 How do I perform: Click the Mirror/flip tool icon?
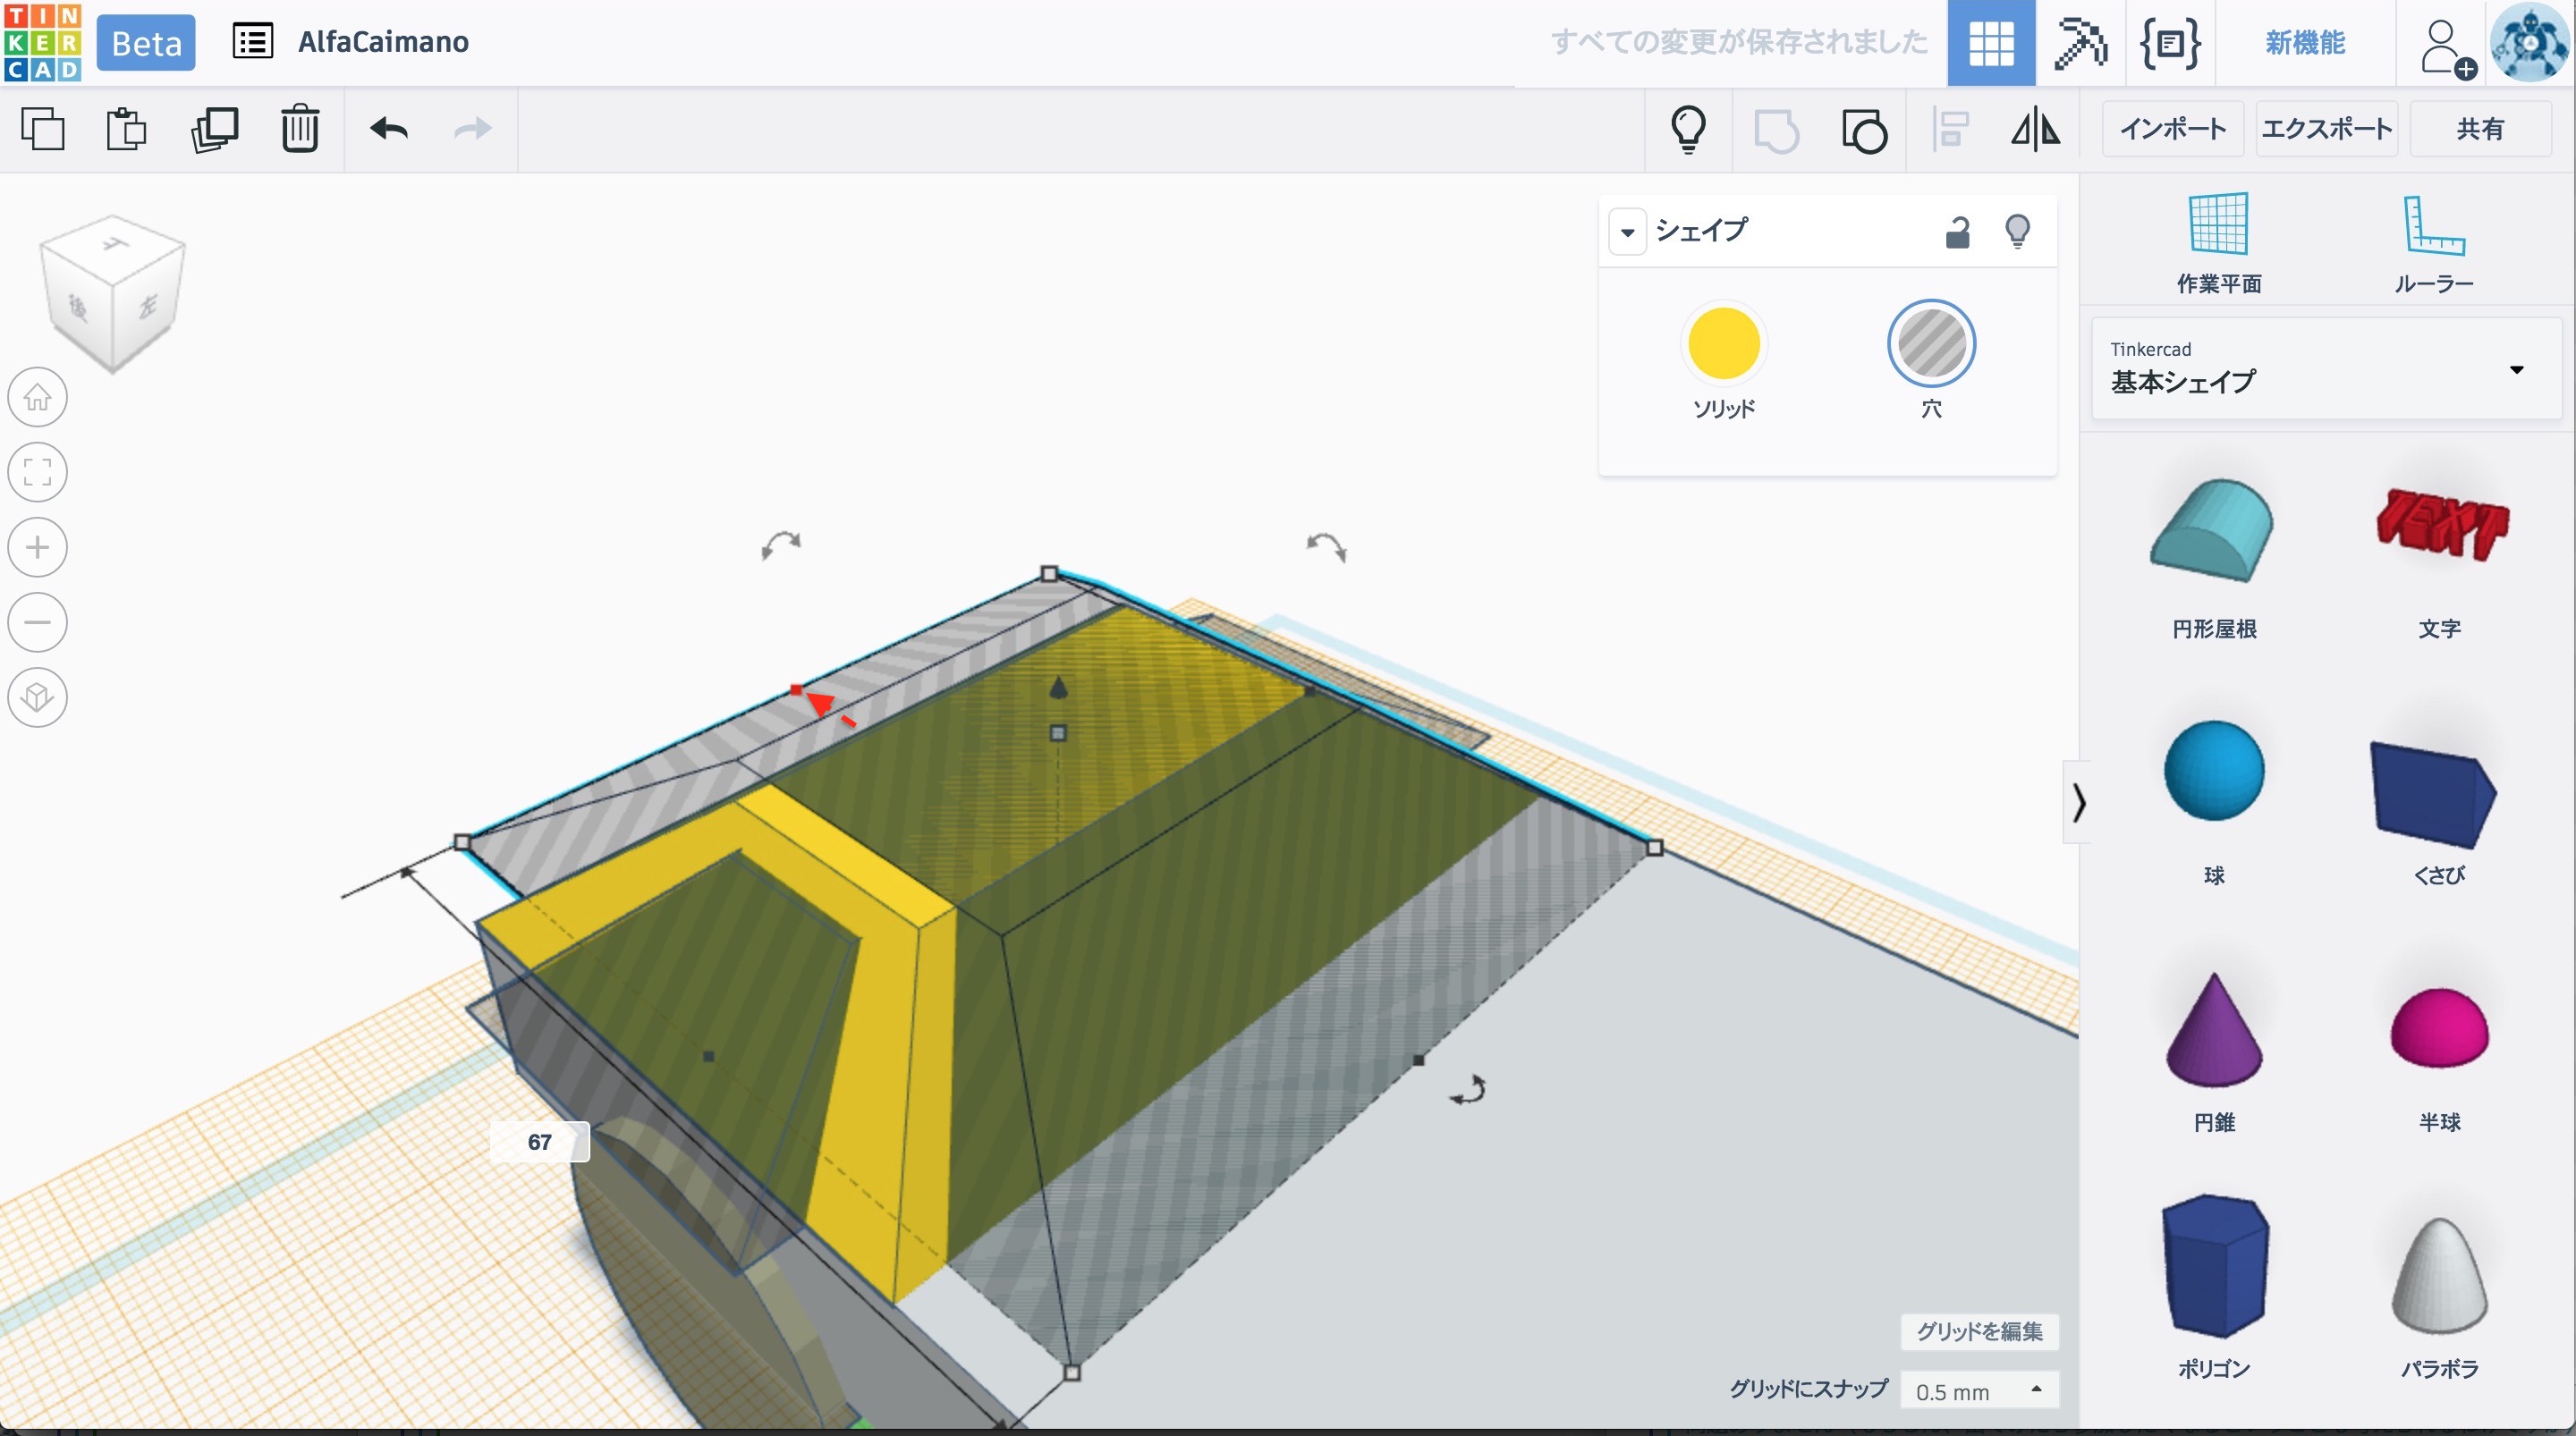[2035, 129]
